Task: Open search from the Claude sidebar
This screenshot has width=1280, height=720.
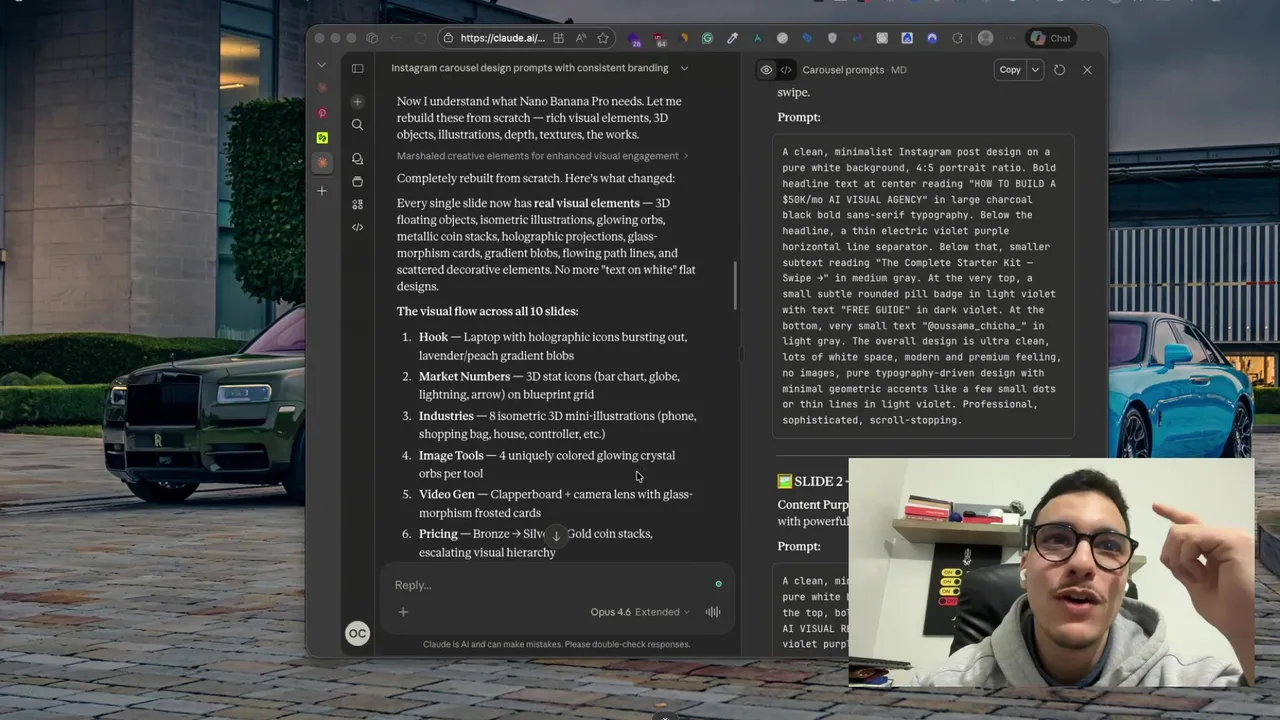Action: (x=357, y=125)
